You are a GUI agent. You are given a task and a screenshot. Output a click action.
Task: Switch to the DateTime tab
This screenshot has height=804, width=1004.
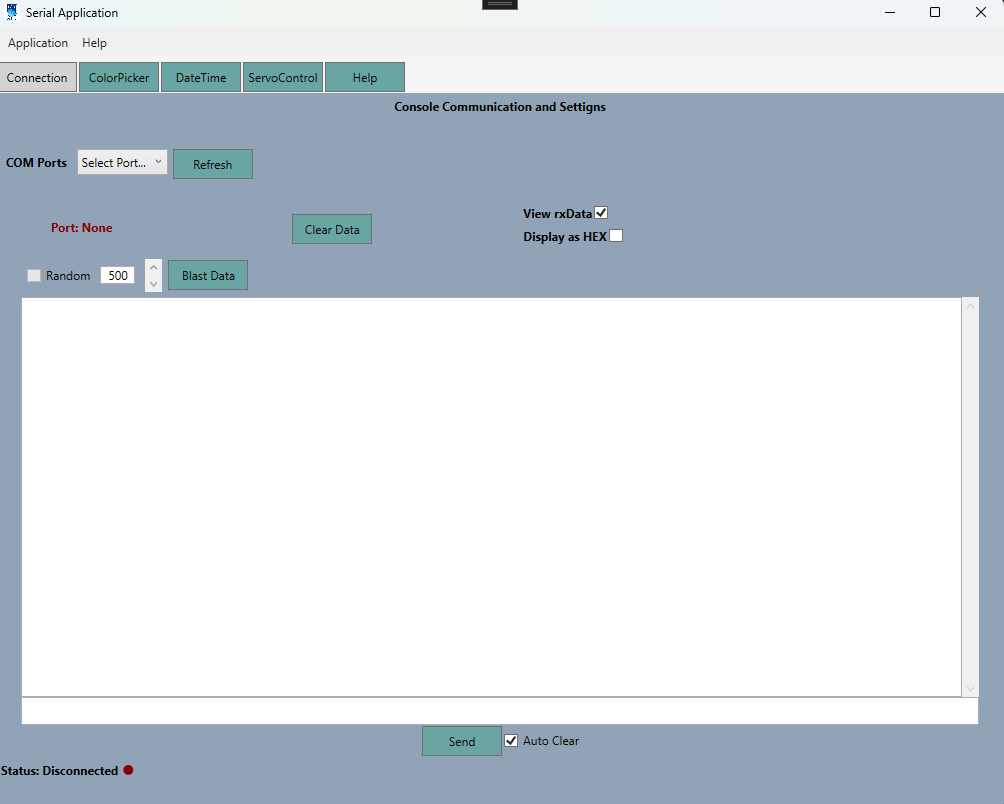(201, 78)
